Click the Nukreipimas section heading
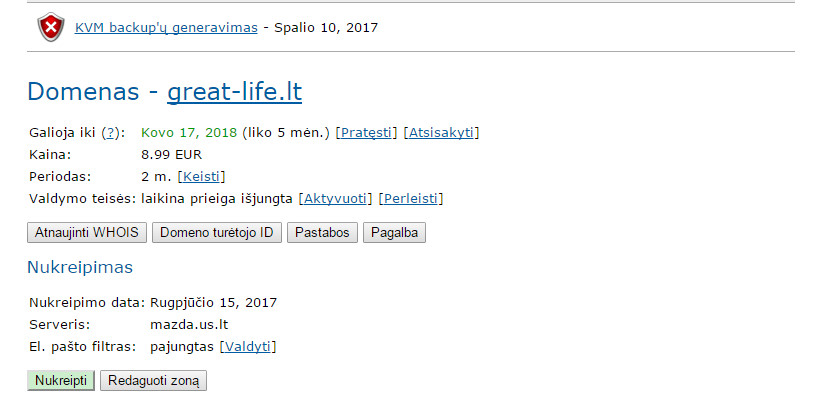This screenshot has width=824, height=399. 80,268
